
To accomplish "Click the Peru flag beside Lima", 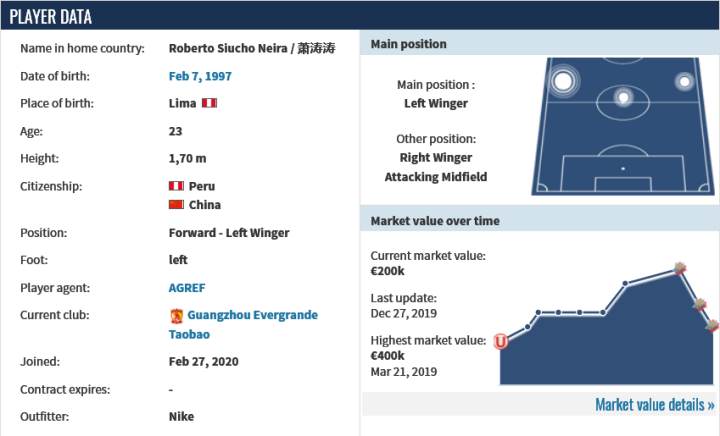I will pos(210,103).
